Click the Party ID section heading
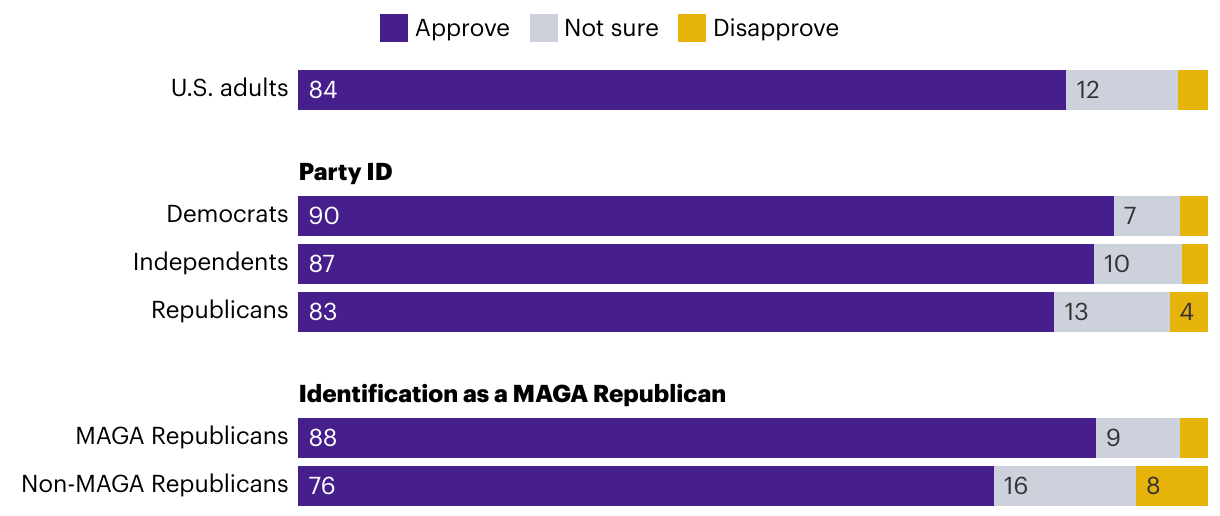 tap(346, 172)
